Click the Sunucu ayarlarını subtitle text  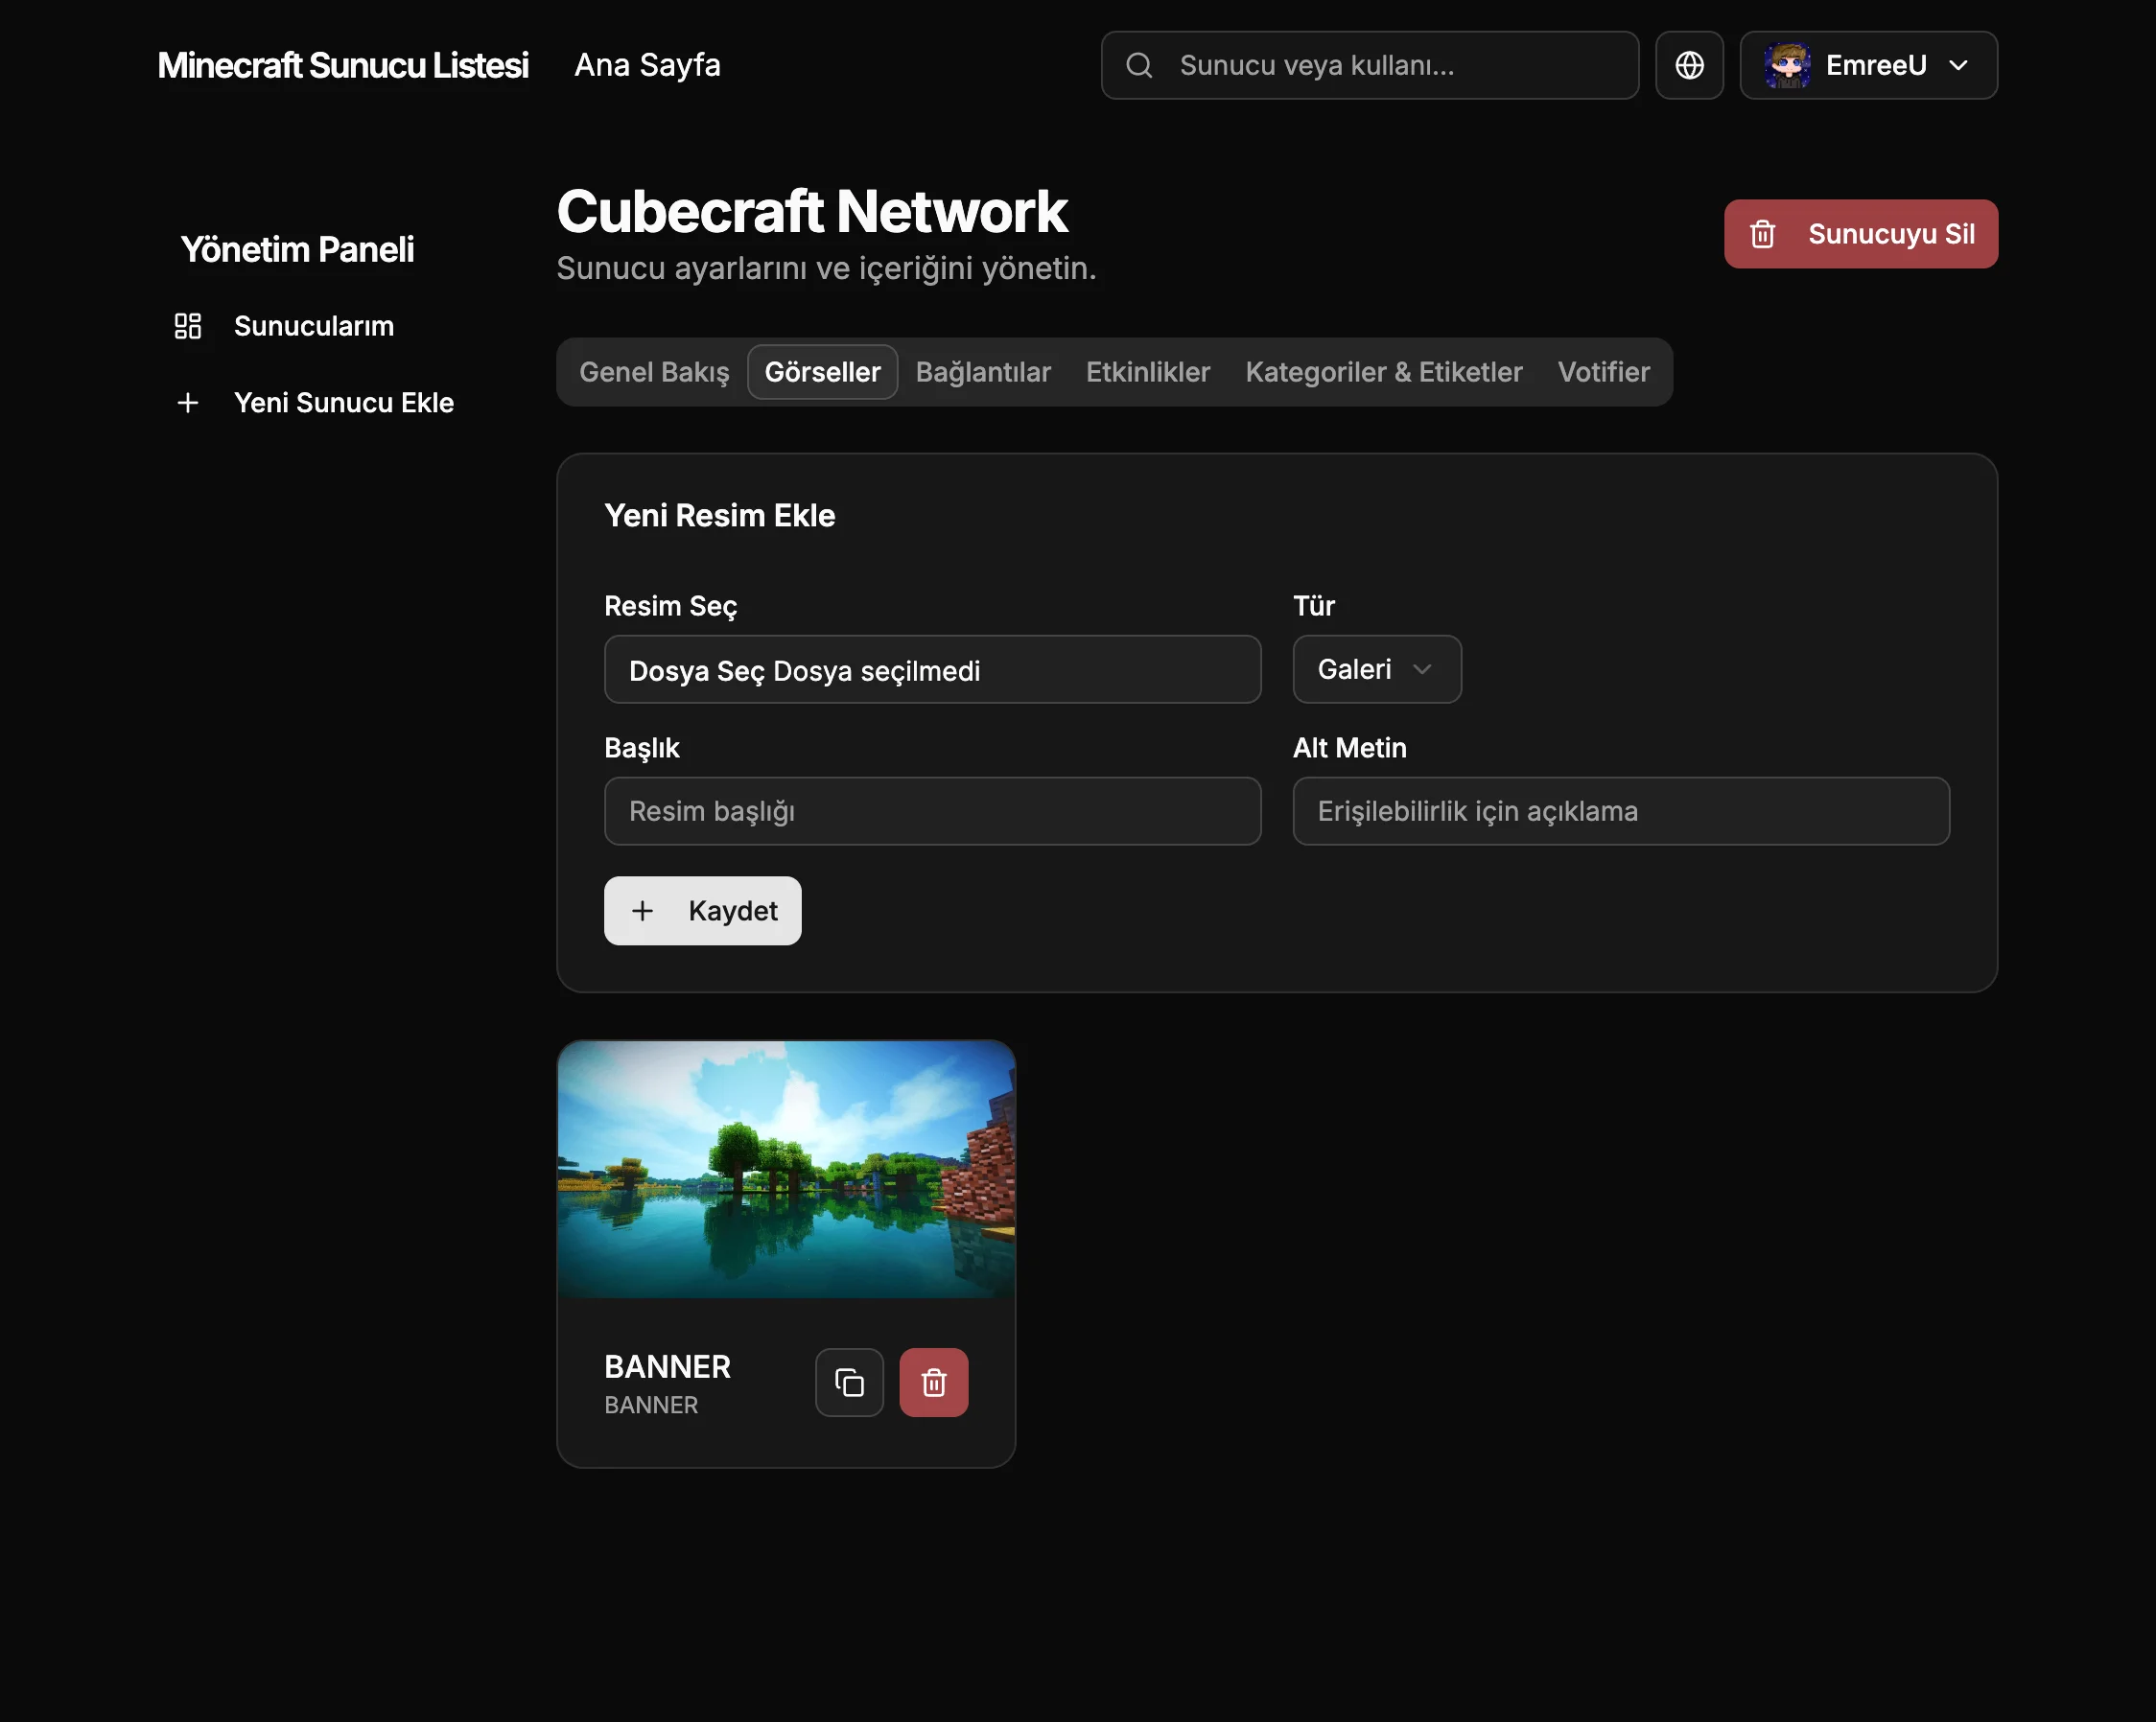click(826, 268)
